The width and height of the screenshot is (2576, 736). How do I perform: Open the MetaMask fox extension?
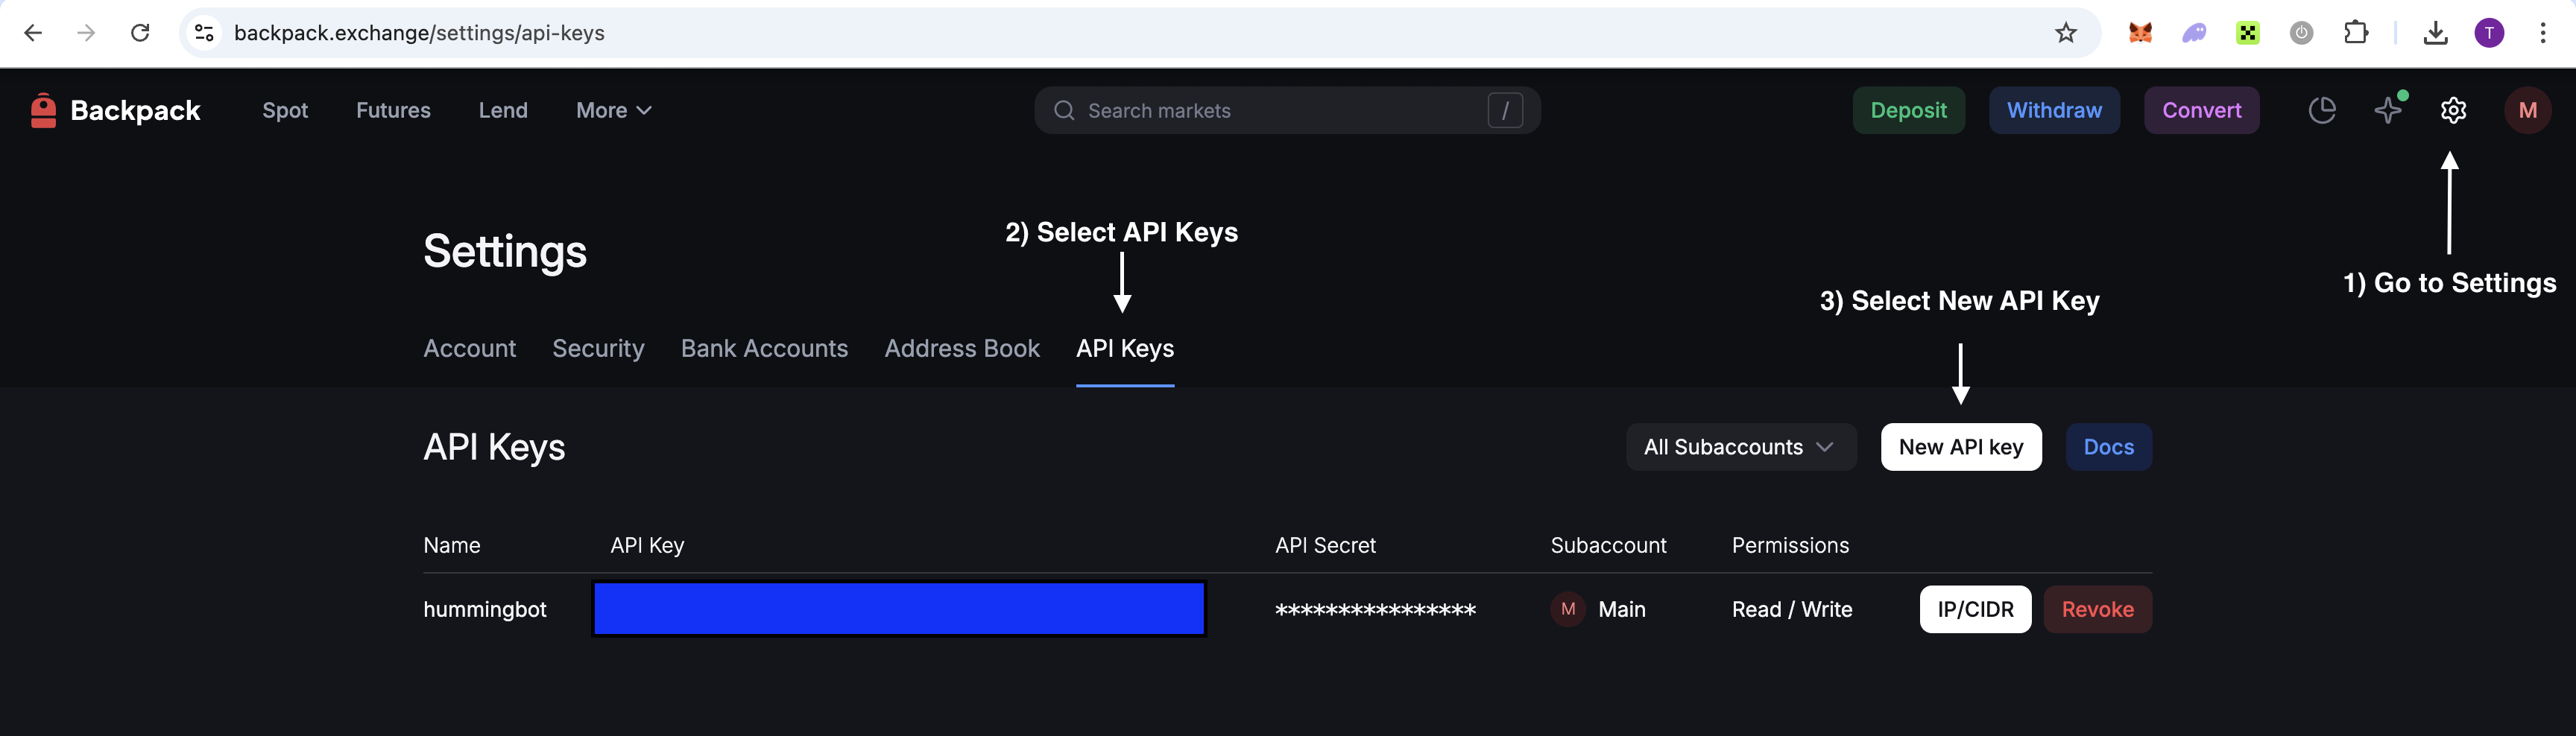point(2140,33)
